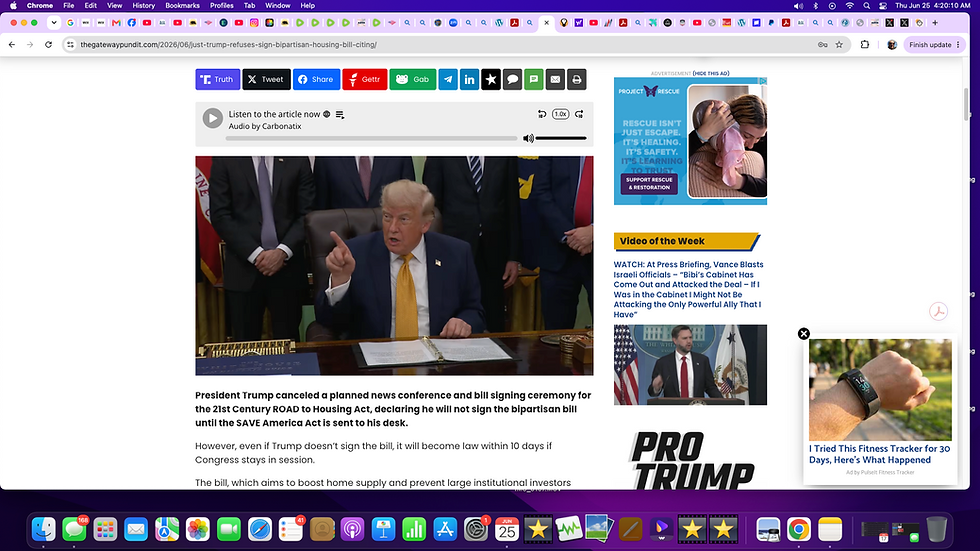The image size is (980, 551).
Task: Skip audio forward 10 seconds
Action: [x=579, y=114]
